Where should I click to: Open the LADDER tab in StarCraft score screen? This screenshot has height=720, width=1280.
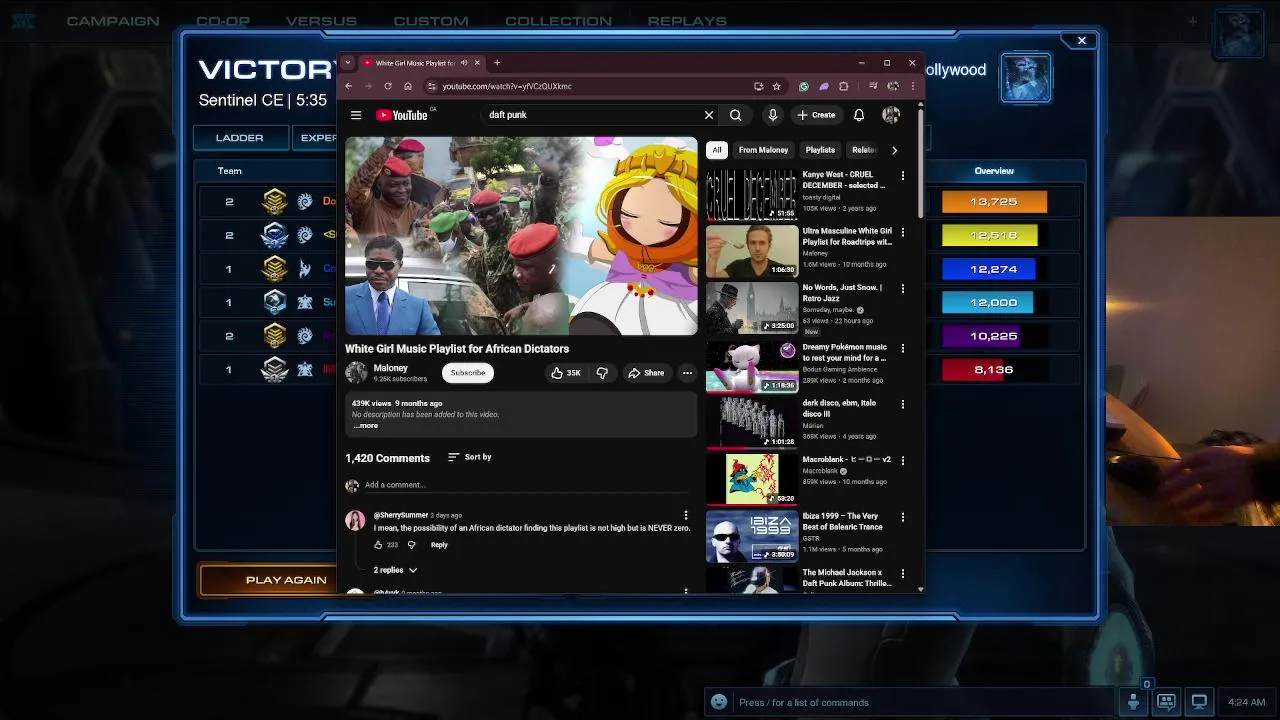pos(240,138)
